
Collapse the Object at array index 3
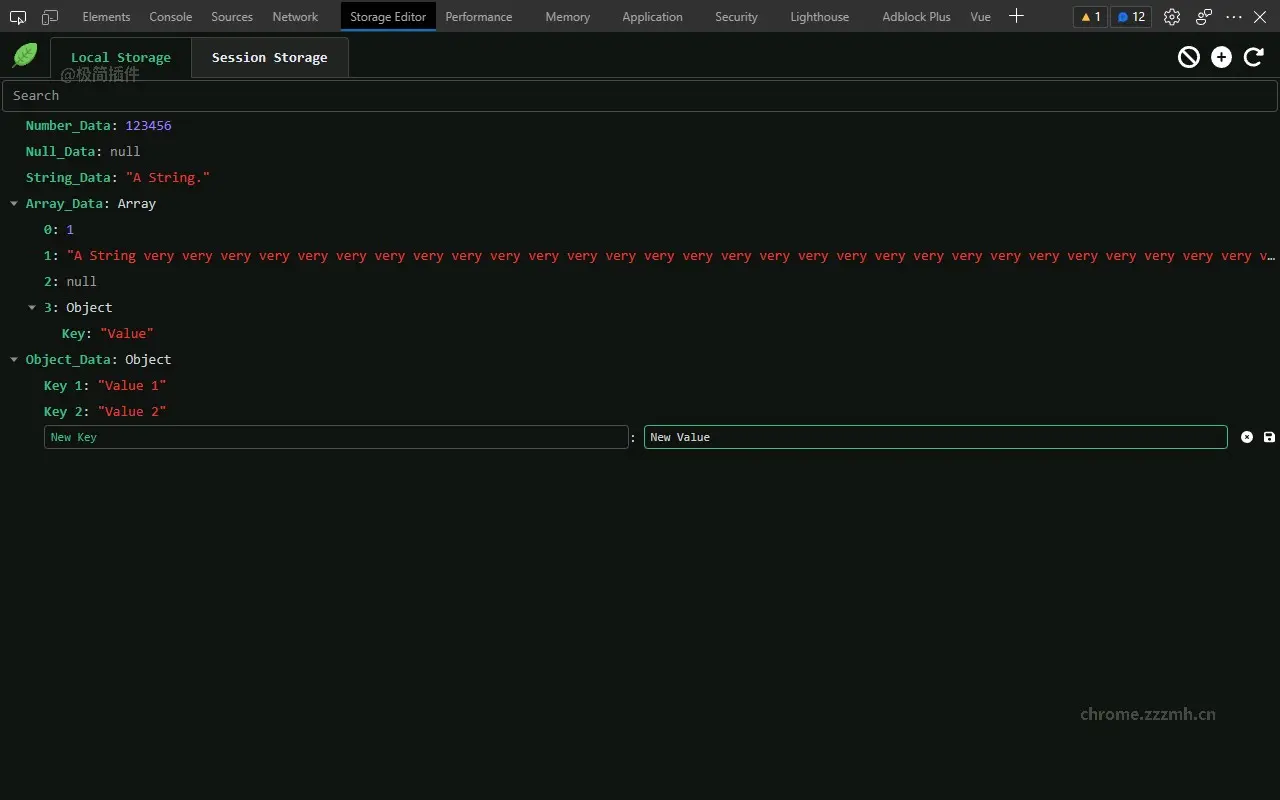[x=32, y=307]
